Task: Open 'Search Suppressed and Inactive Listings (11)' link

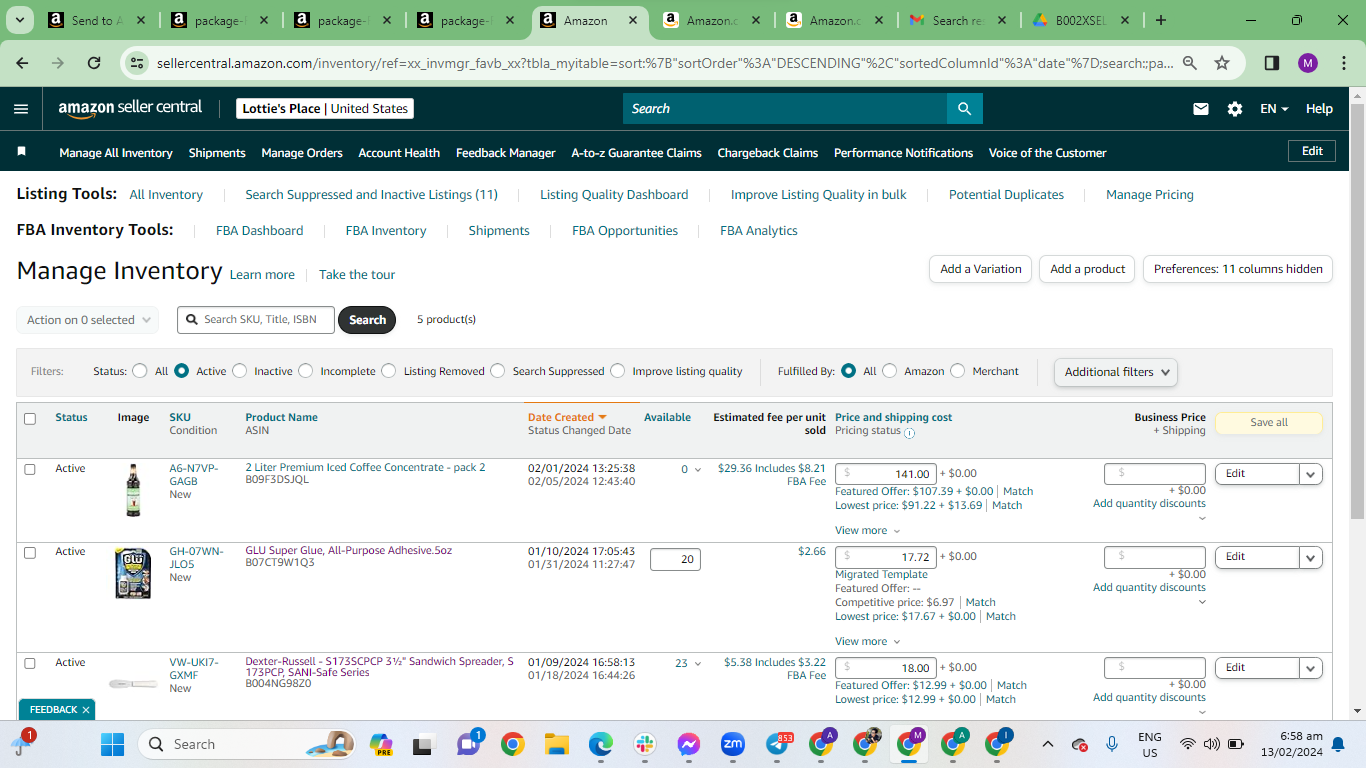Action: point(371,194)
